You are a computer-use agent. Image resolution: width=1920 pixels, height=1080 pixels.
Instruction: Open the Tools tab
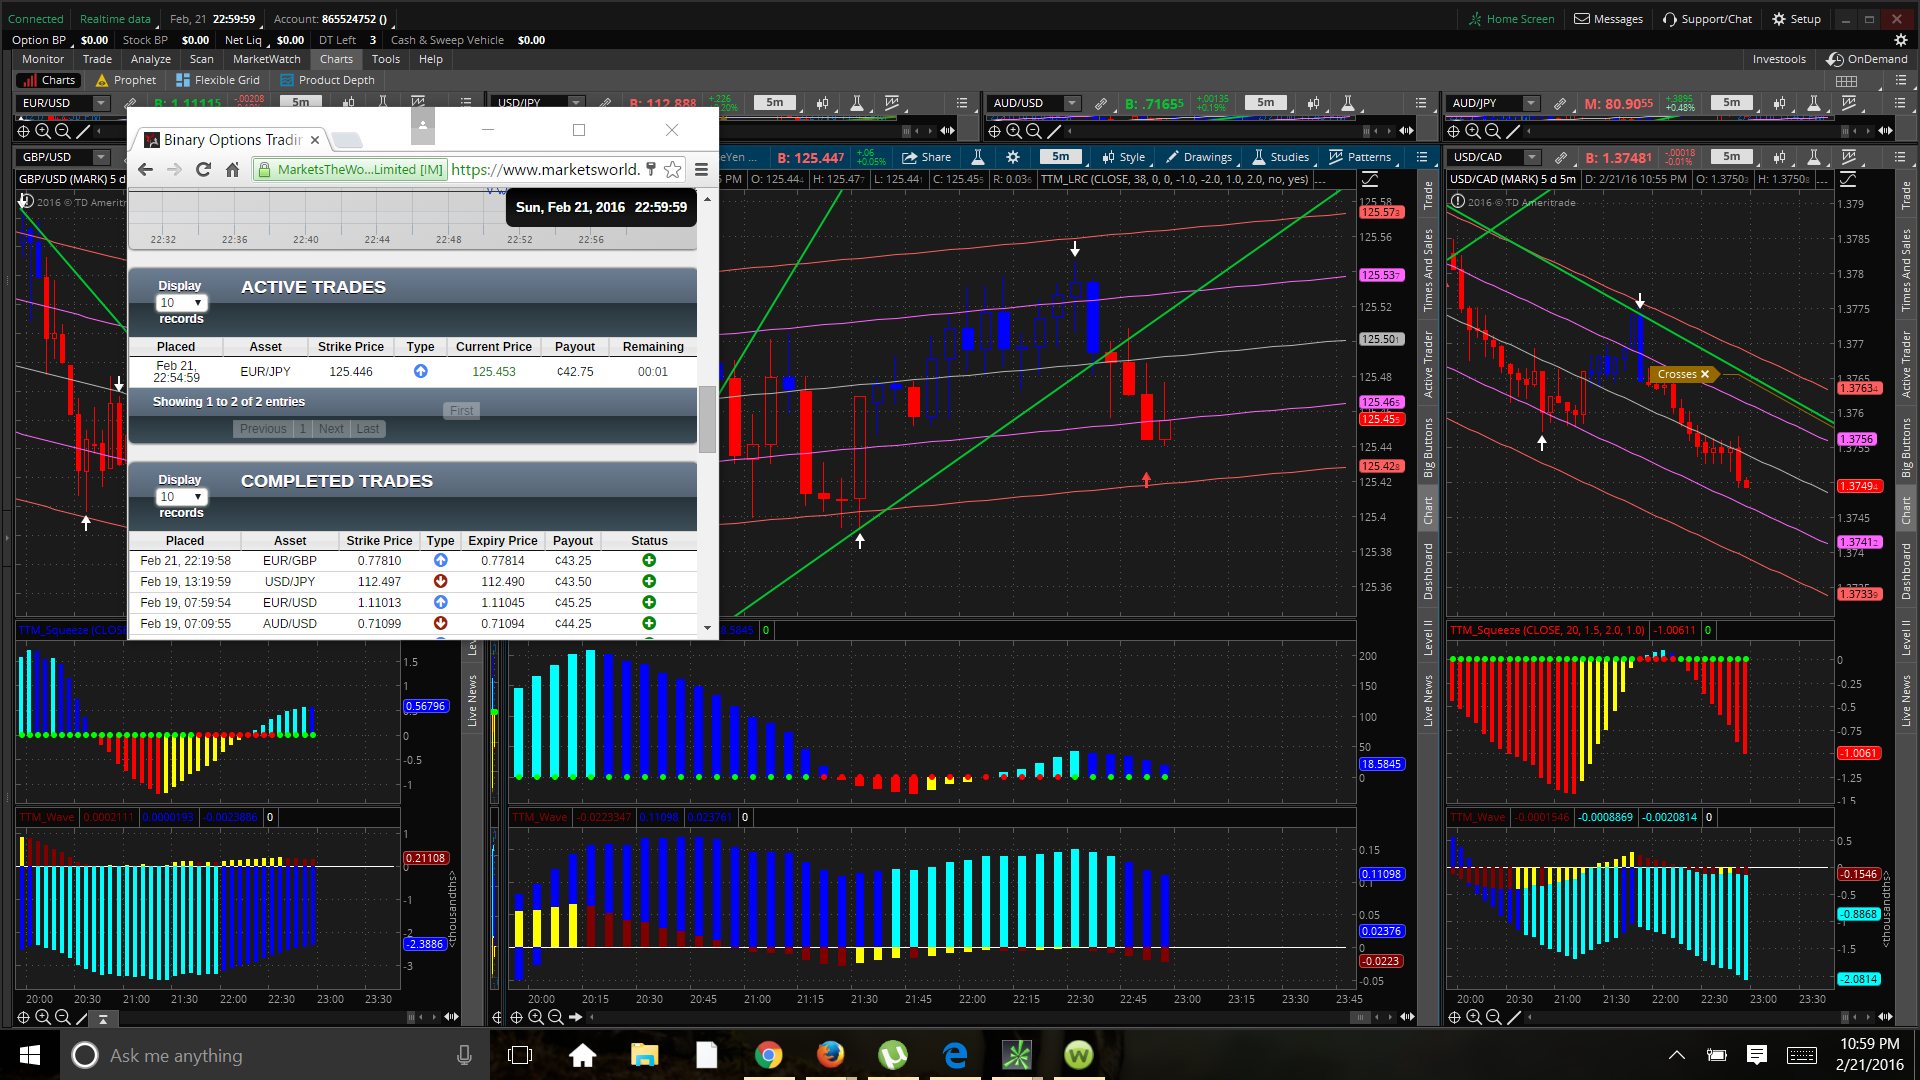386,60
